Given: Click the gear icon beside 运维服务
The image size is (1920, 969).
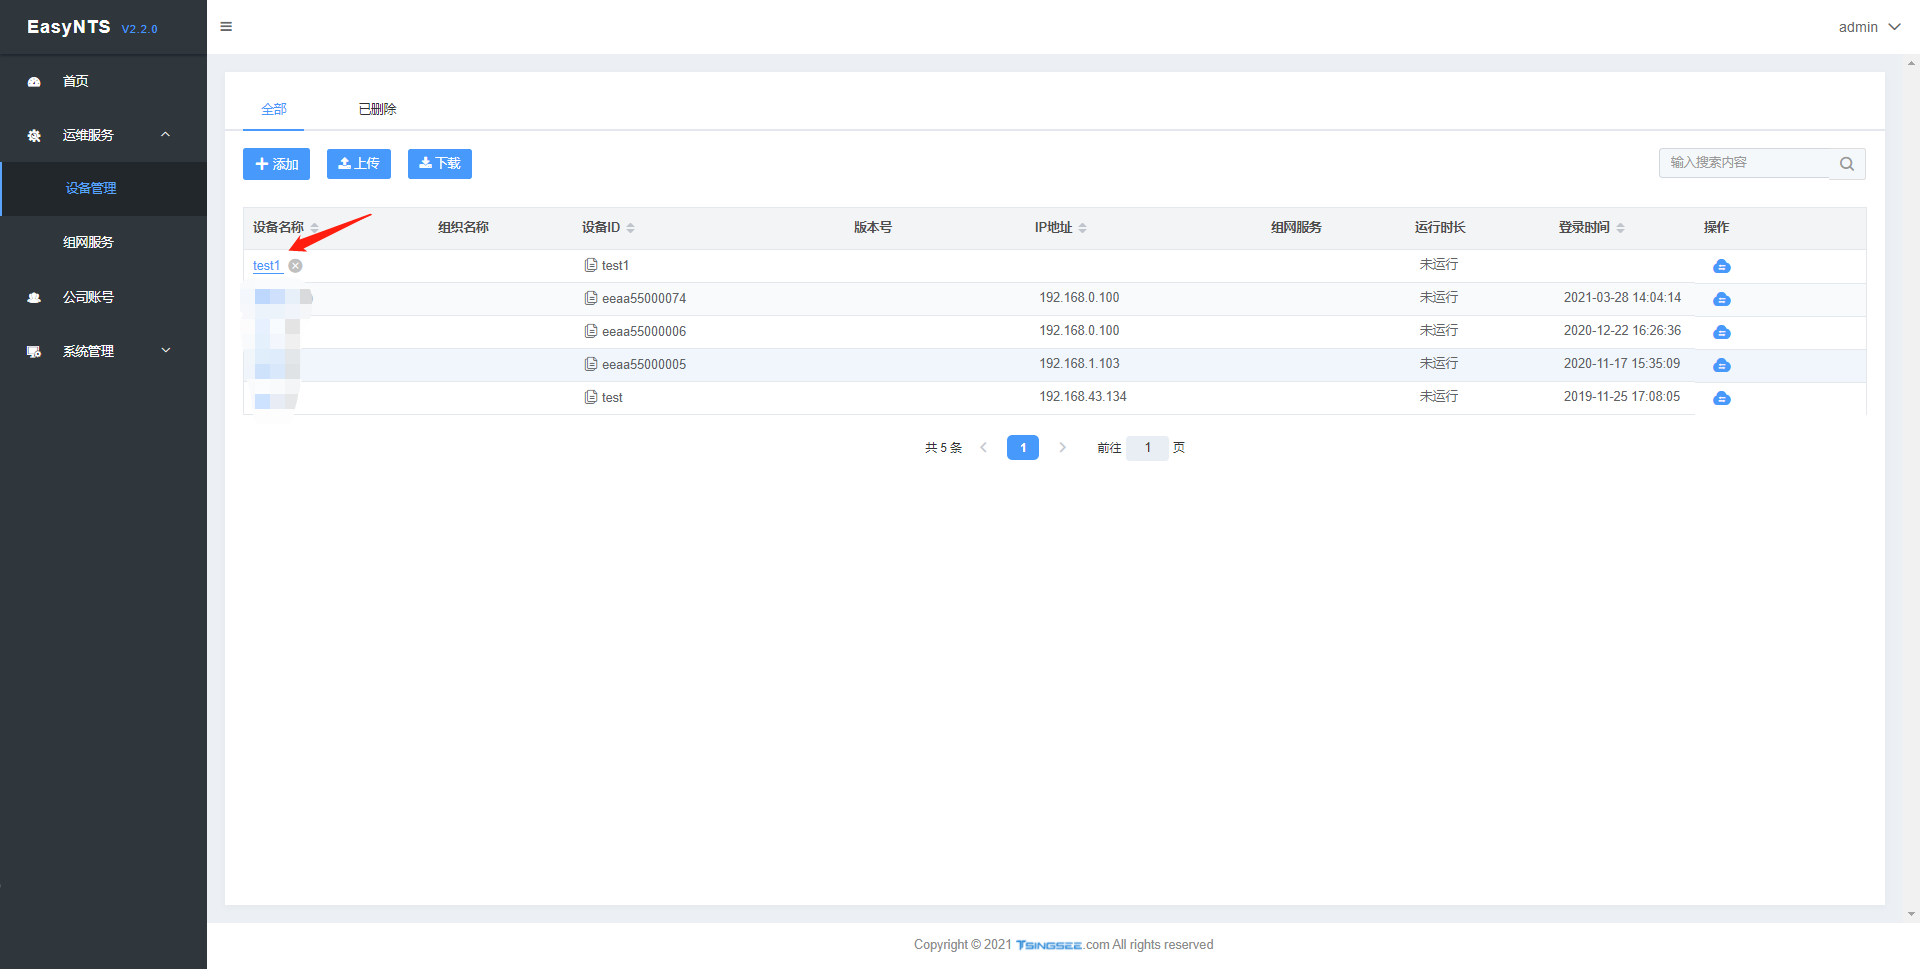Looking at the screenshot, I should click(x=34, y=136).
